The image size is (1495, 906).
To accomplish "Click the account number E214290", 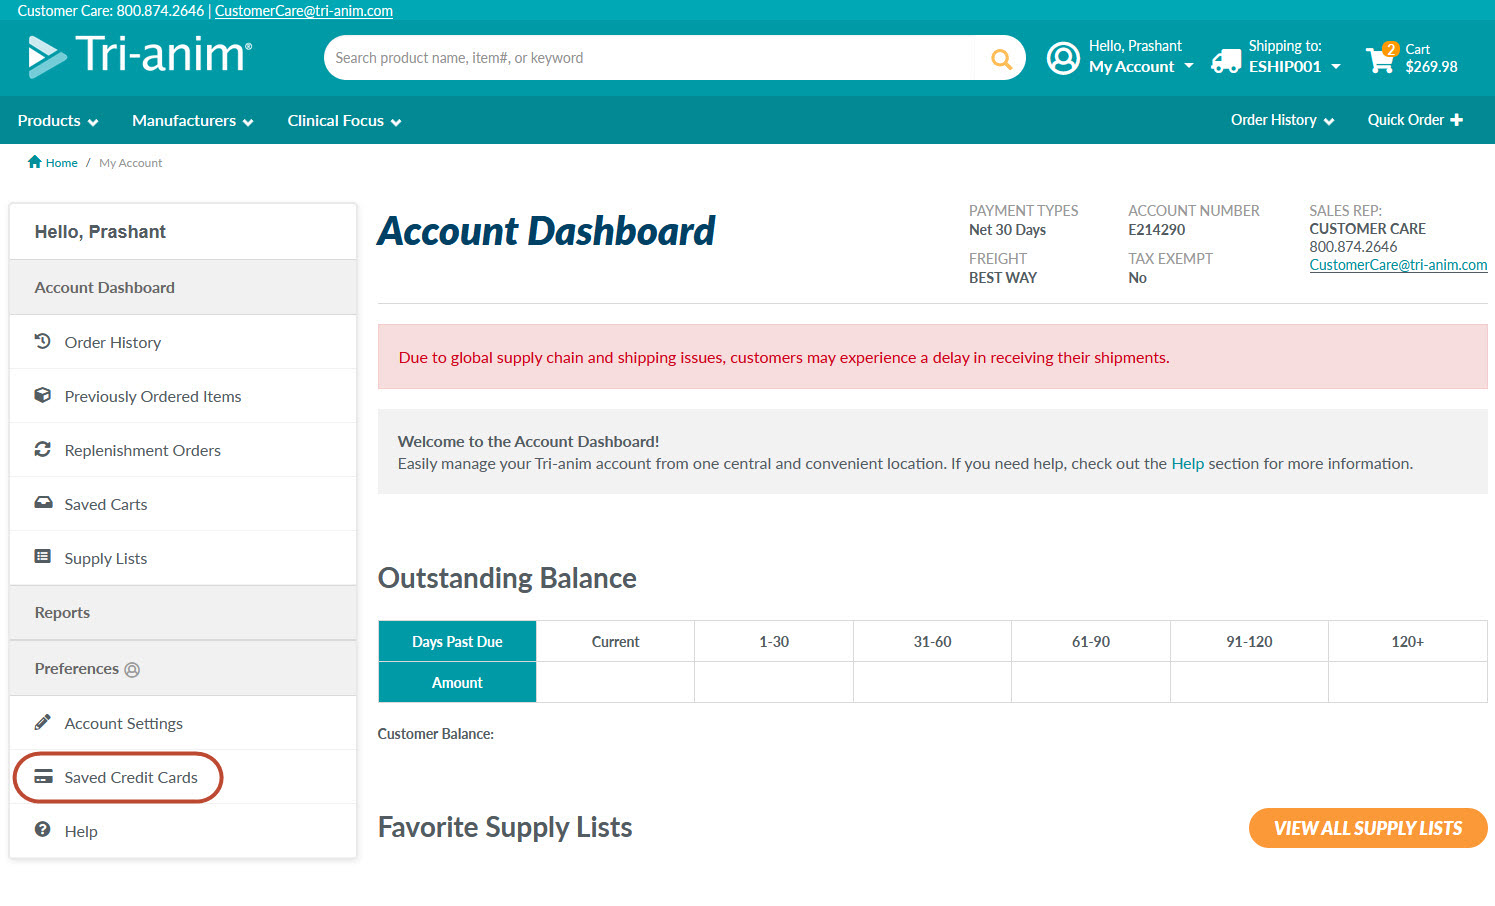I will click(1157, 230).
